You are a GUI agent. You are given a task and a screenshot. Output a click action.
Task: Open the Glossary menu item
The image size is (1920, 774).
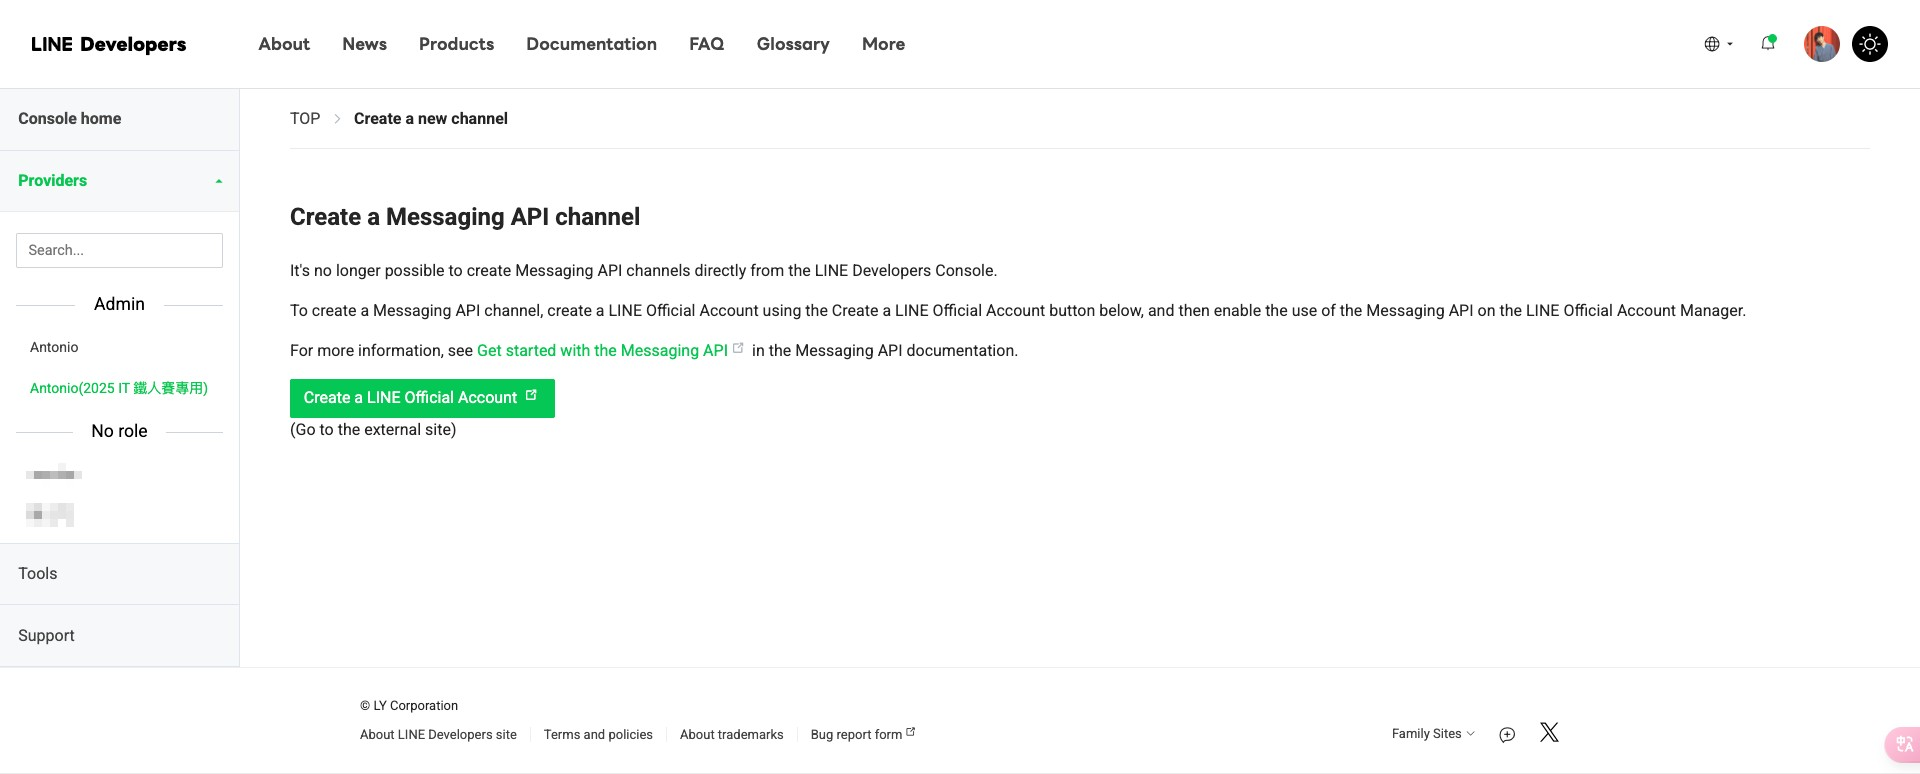click(x=793, y=44)
